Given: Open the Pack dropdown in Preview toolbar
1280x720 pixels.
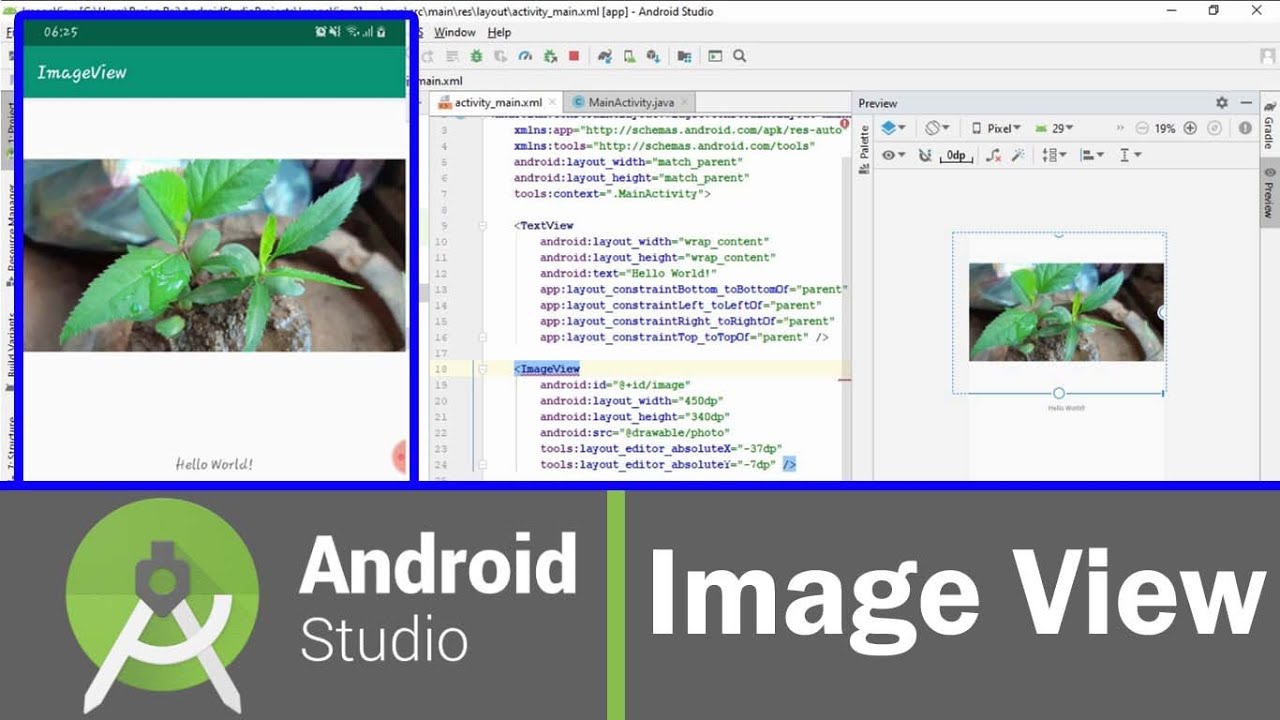Looking at the screenshot, I should pyautogui.click(x=1054, y=155).
